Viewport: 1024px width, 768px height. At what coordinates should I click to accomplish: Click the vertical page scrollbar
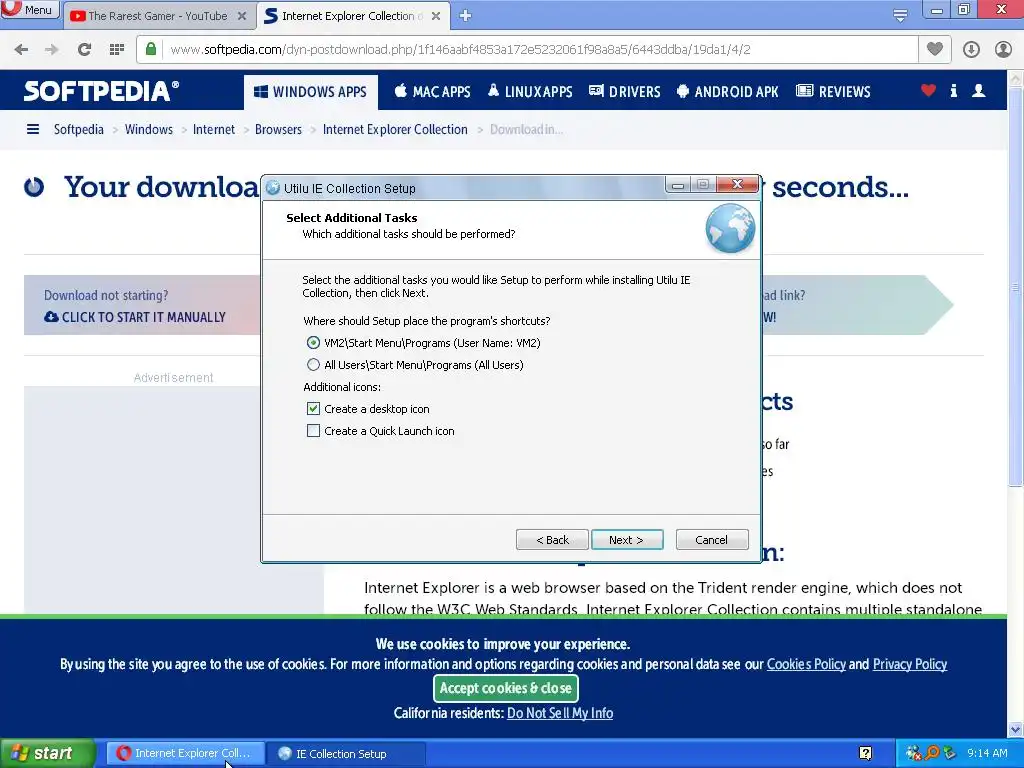pyautogui.click(x=1015, y=287)
